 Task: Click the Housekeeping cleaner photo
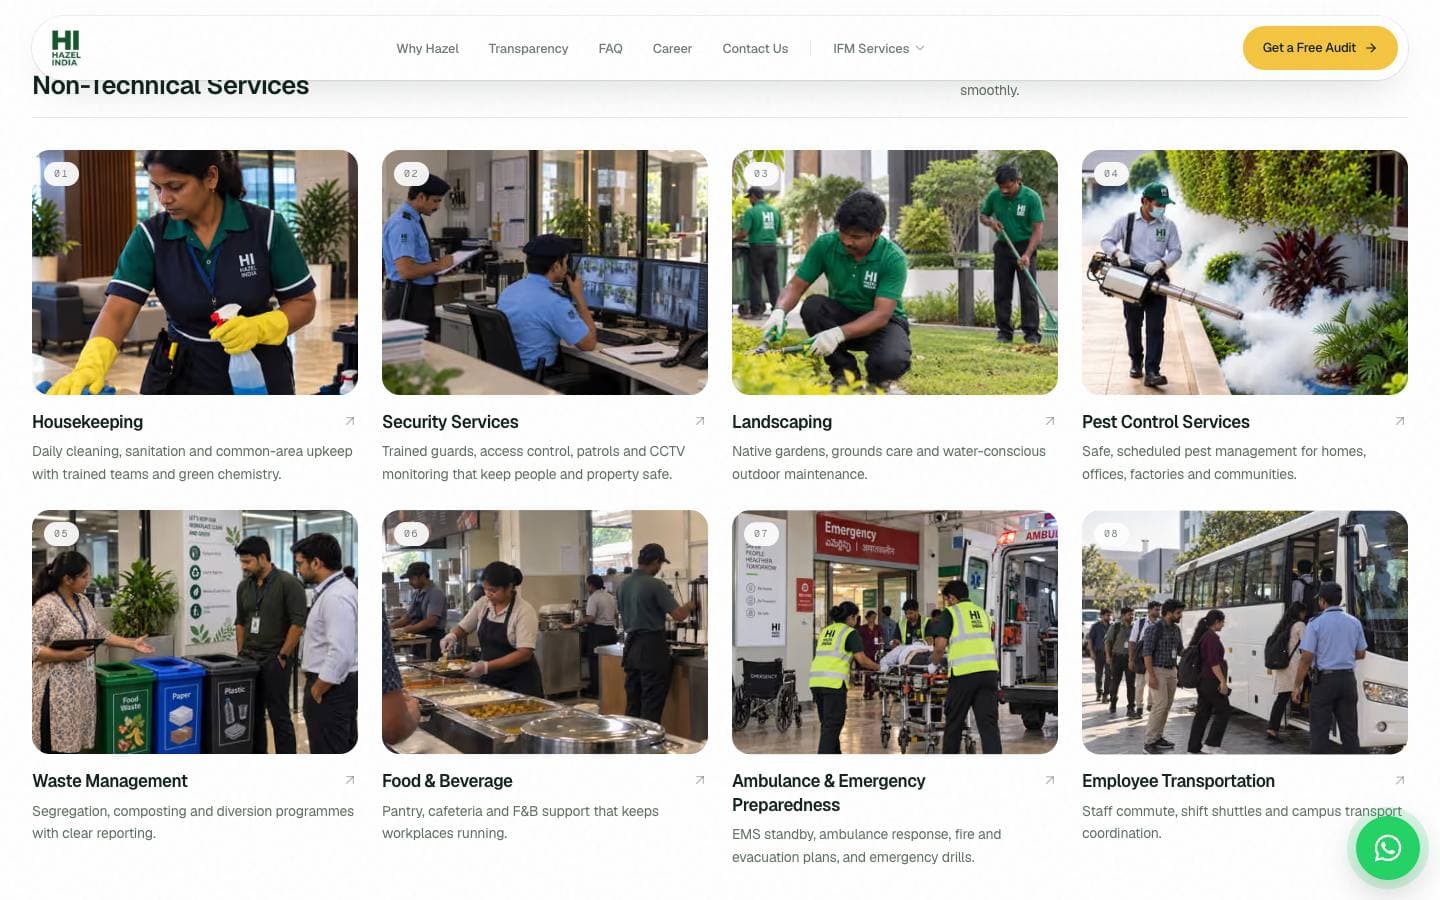coord(195,272)
